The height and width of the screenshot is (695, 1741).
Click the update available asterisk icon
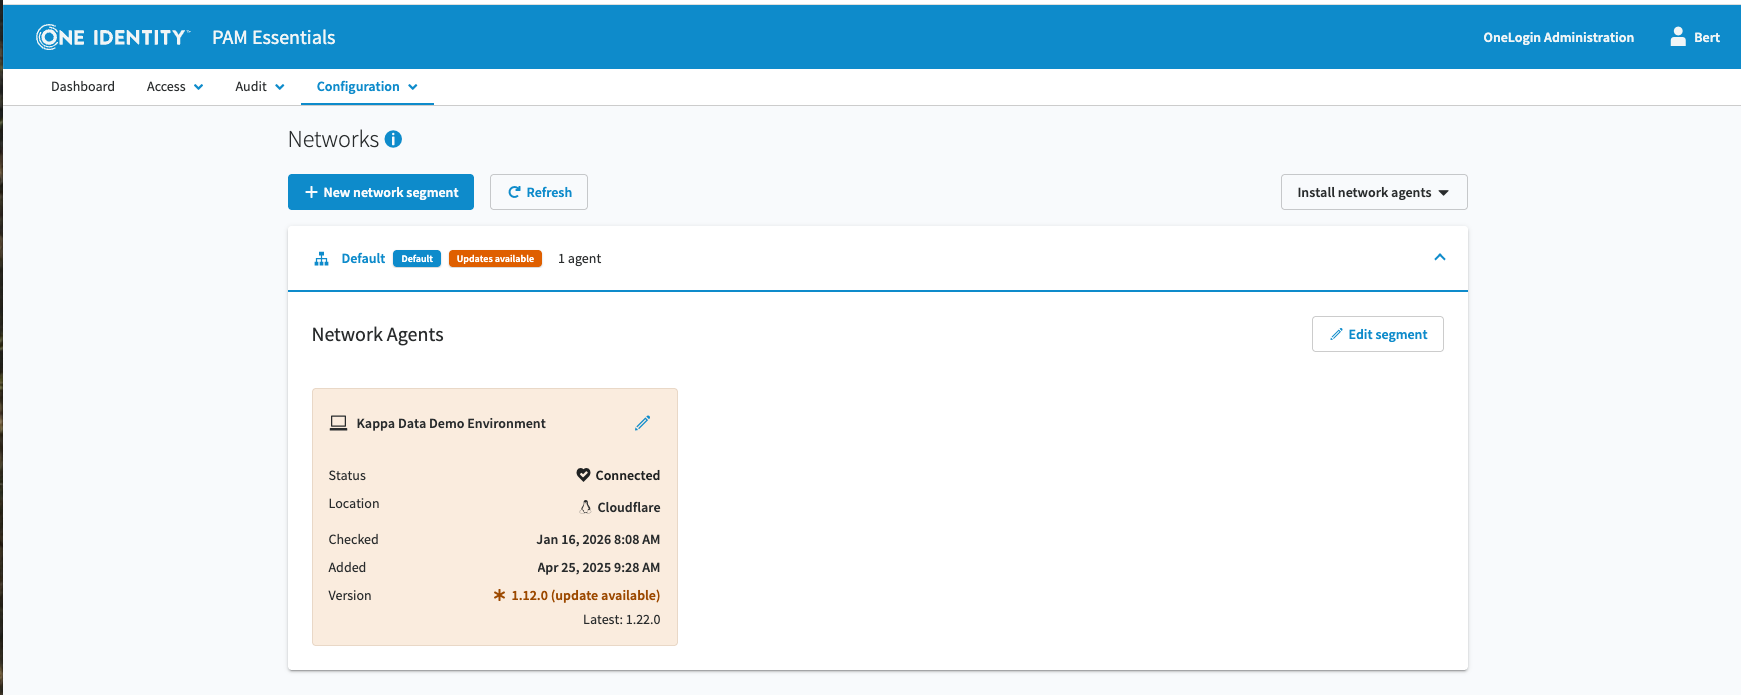[x=499, y=595]
